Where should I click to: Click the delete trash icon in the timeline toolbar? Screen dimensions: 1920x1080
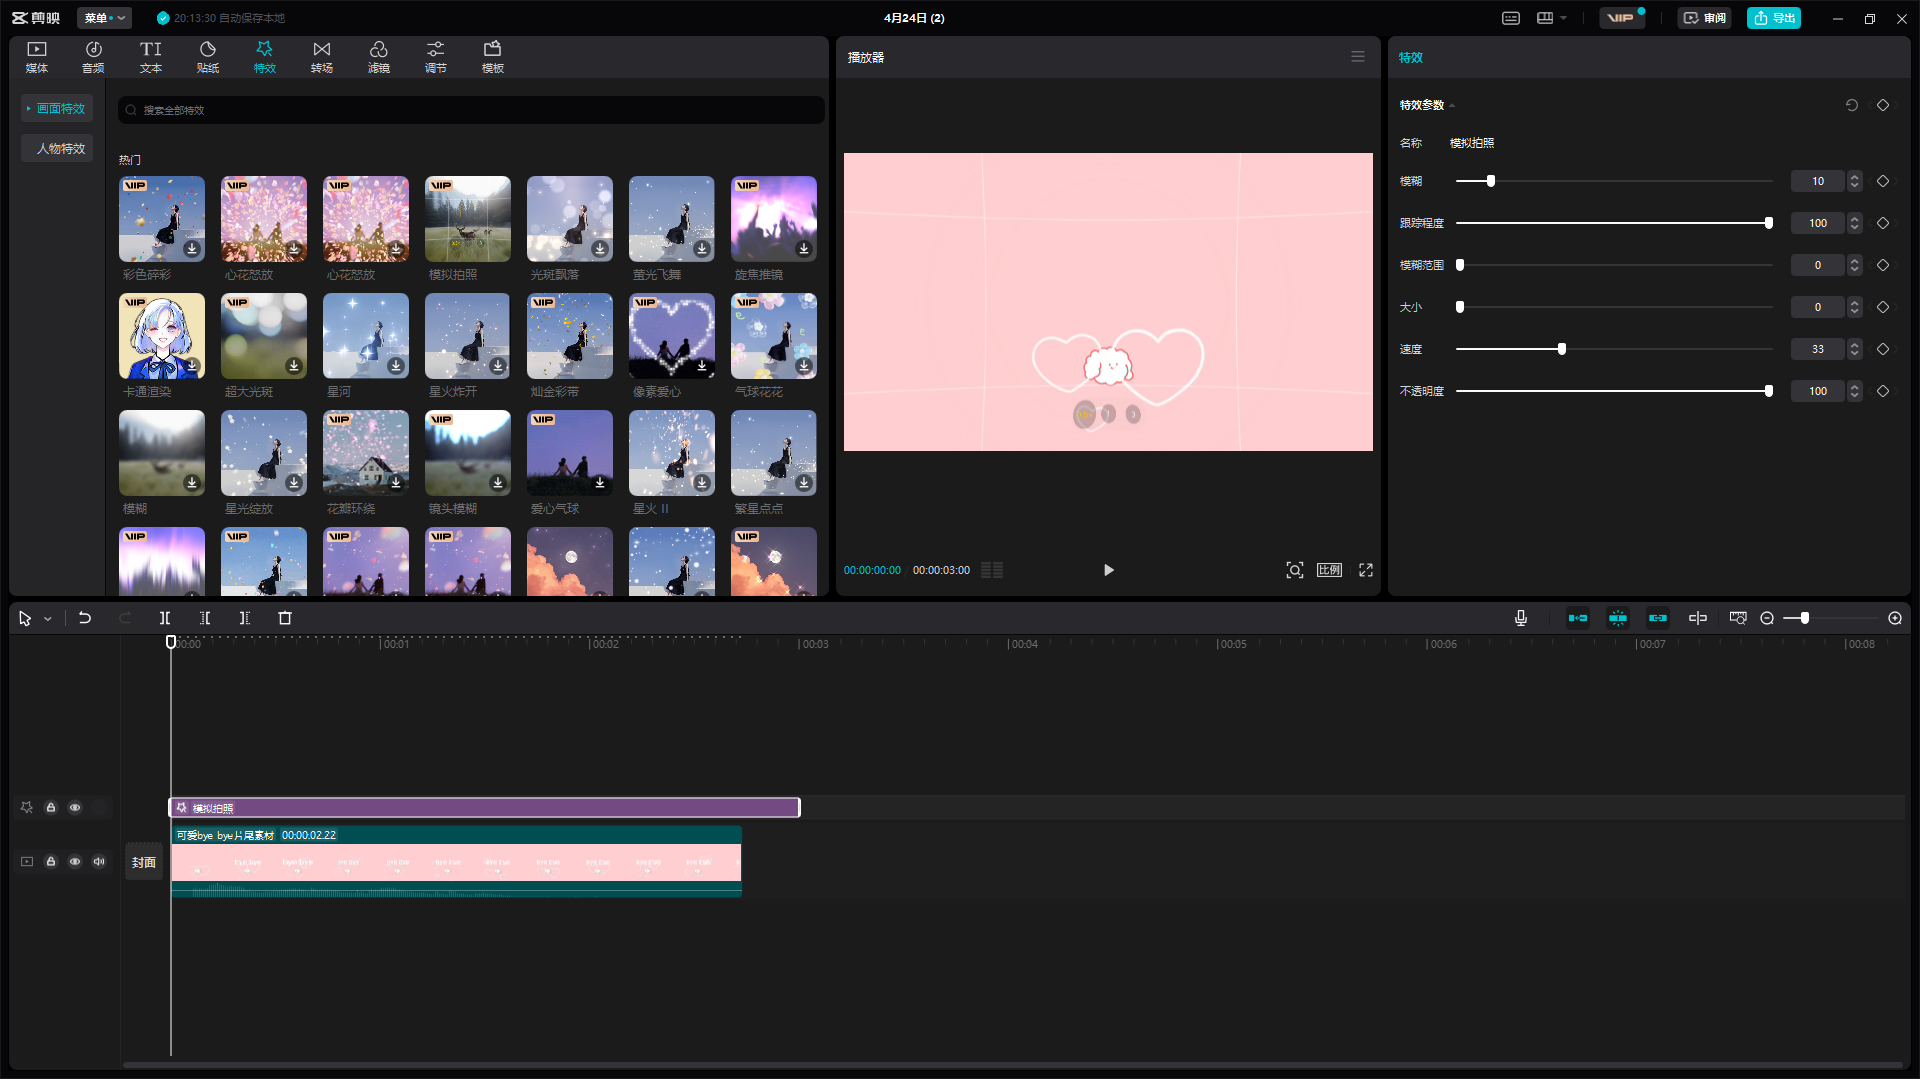coord(285,619)
